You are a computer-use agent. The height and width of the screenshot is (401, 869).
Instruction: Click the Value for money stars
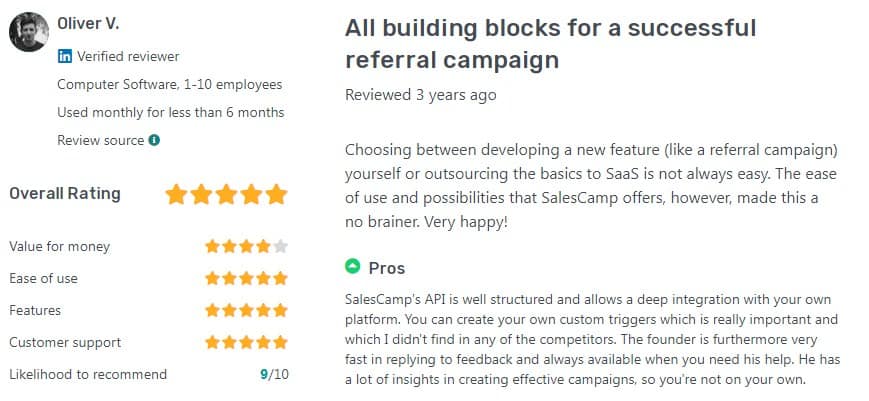246,246
